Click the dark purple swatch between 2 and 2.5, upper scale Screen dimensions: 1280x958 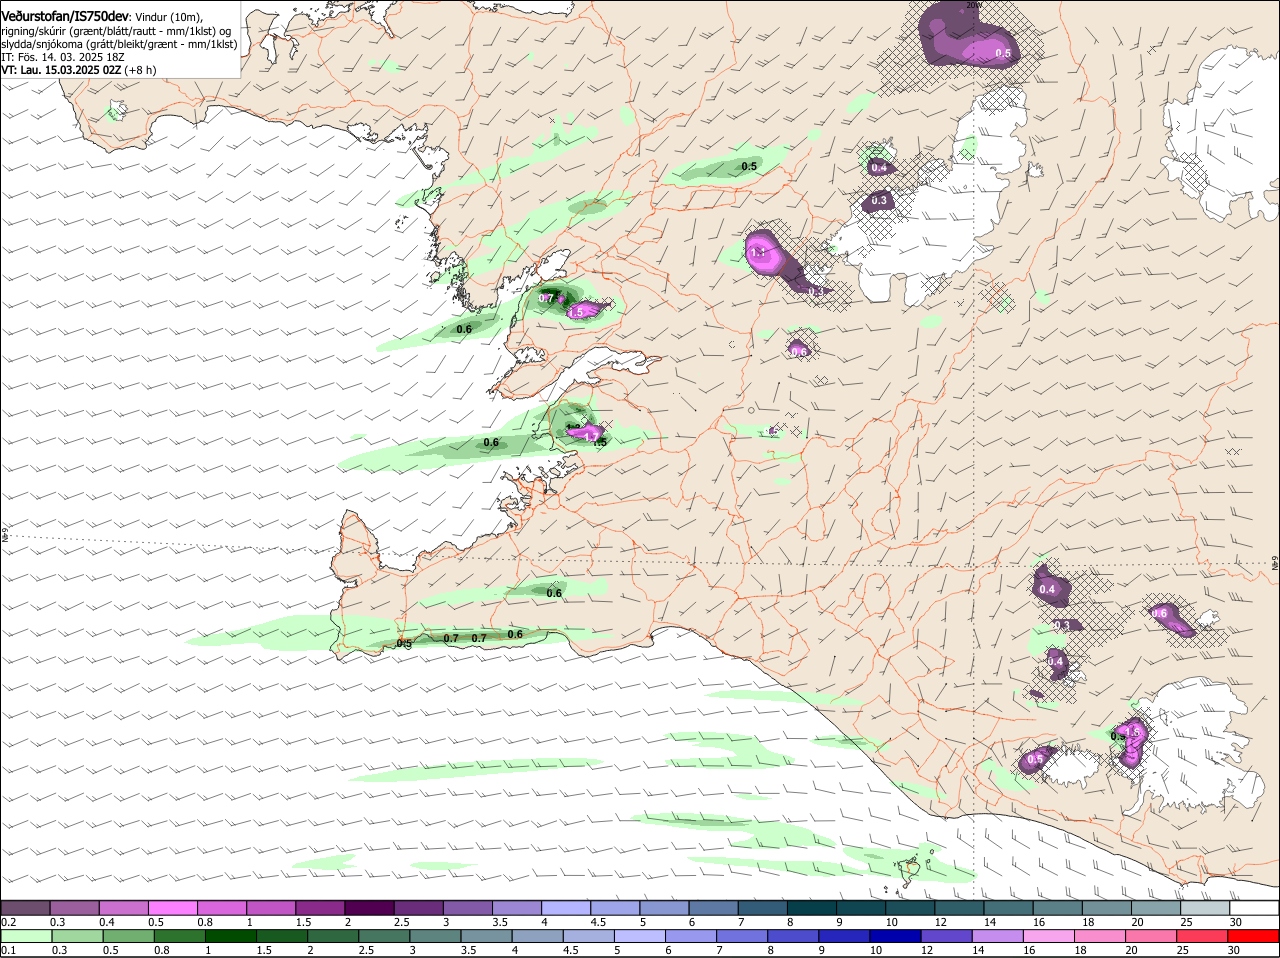point(369,907)
